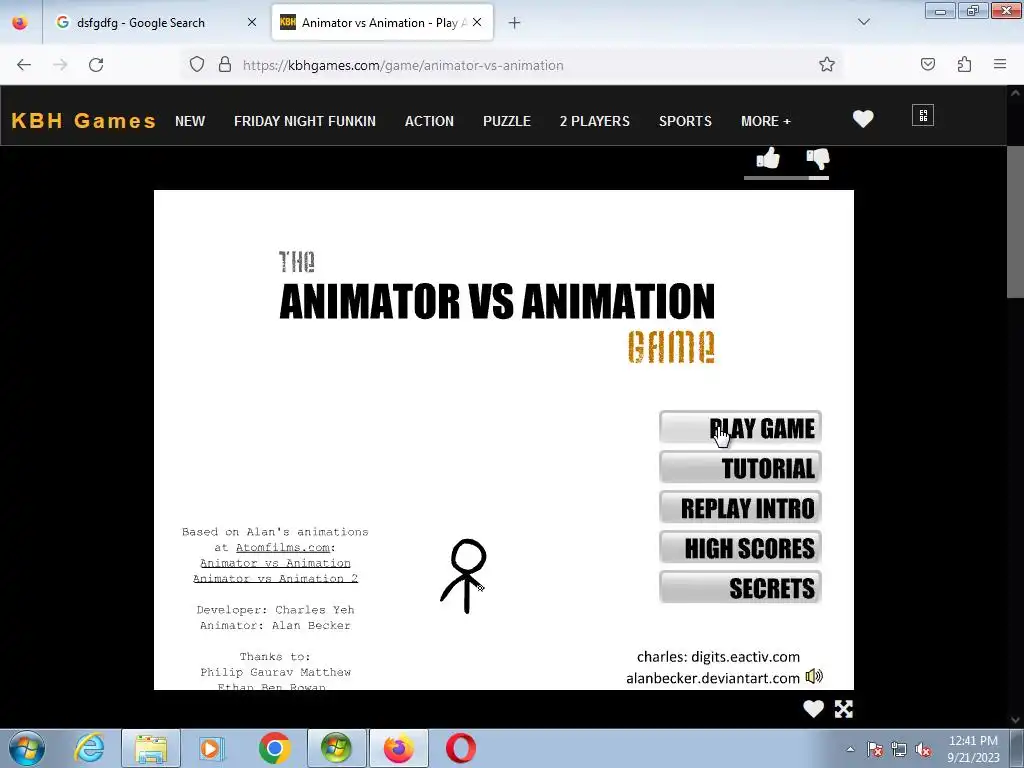Click the muted volume tray icon
The height and width of the screenshot is (768, 1024).
tap(923, 750)
